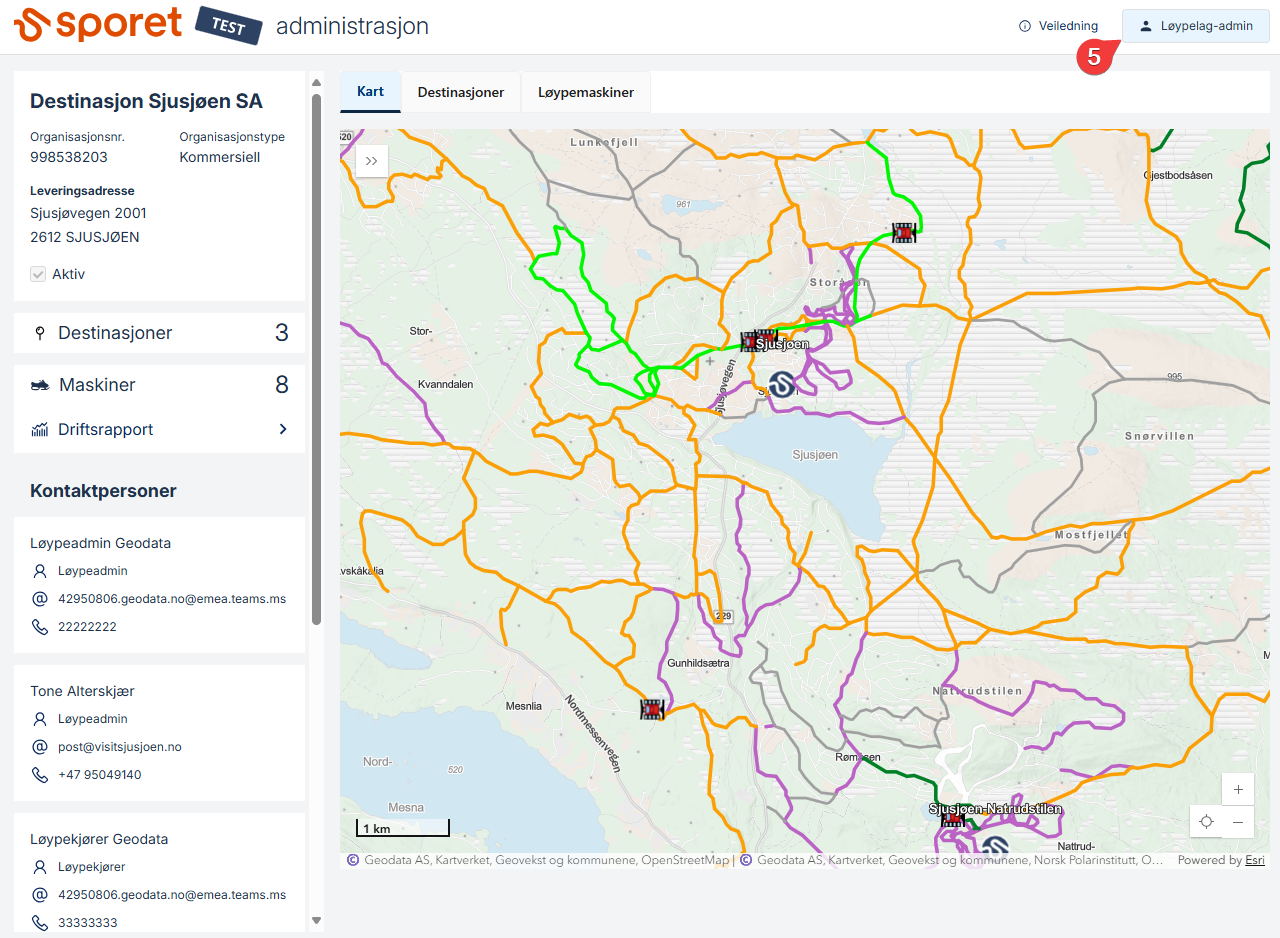Click groomer icon at Sjusjøen-Natrudstilen
This screenshot has height=938, width=1280.
[953, 820]
